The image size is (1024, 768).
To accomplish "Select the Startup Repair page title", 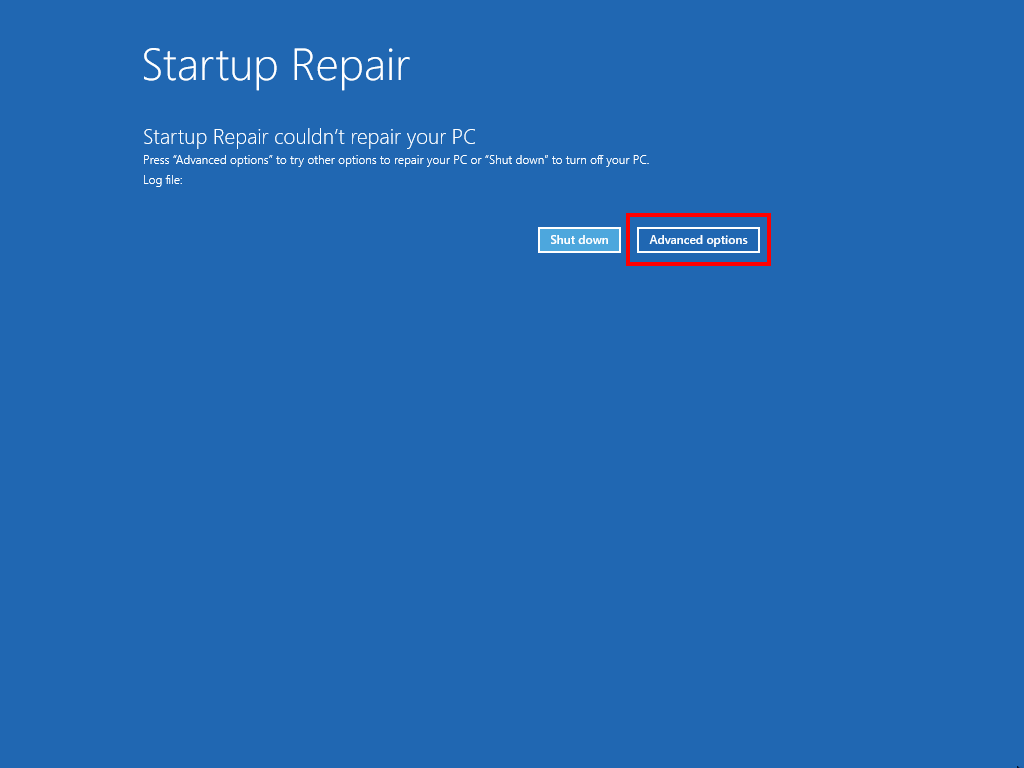I will (x=276, y=66).
